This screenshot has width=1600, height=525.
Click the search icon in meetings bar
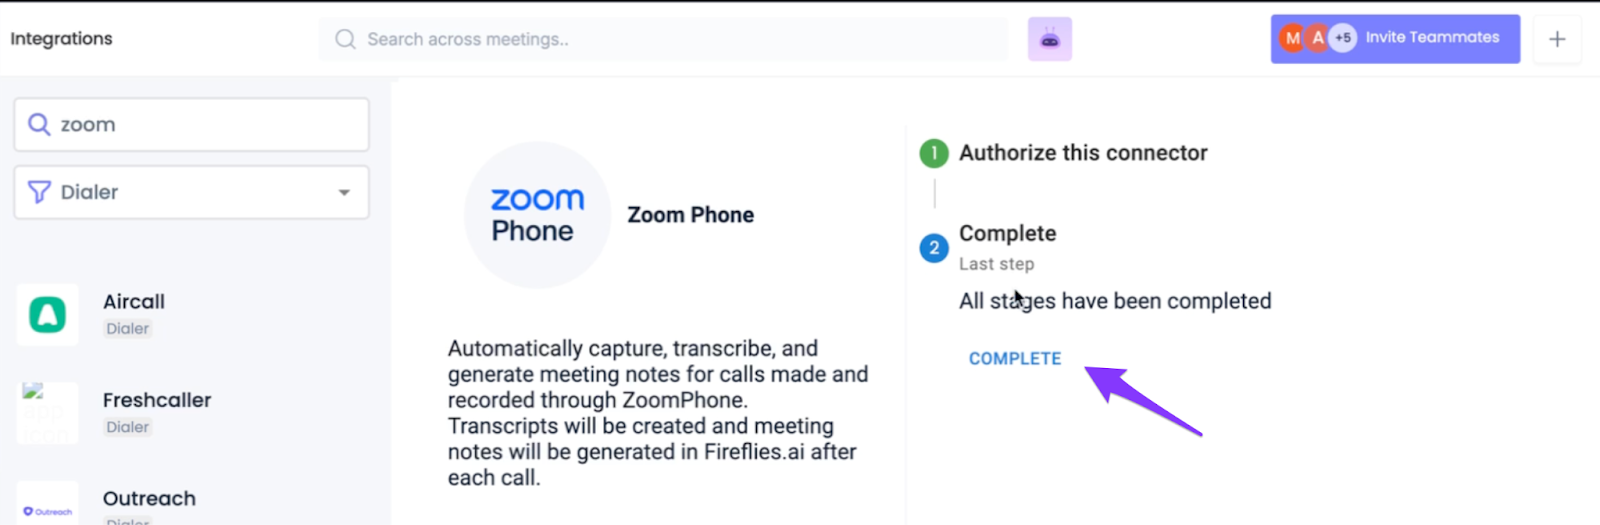tap(345, 39)
